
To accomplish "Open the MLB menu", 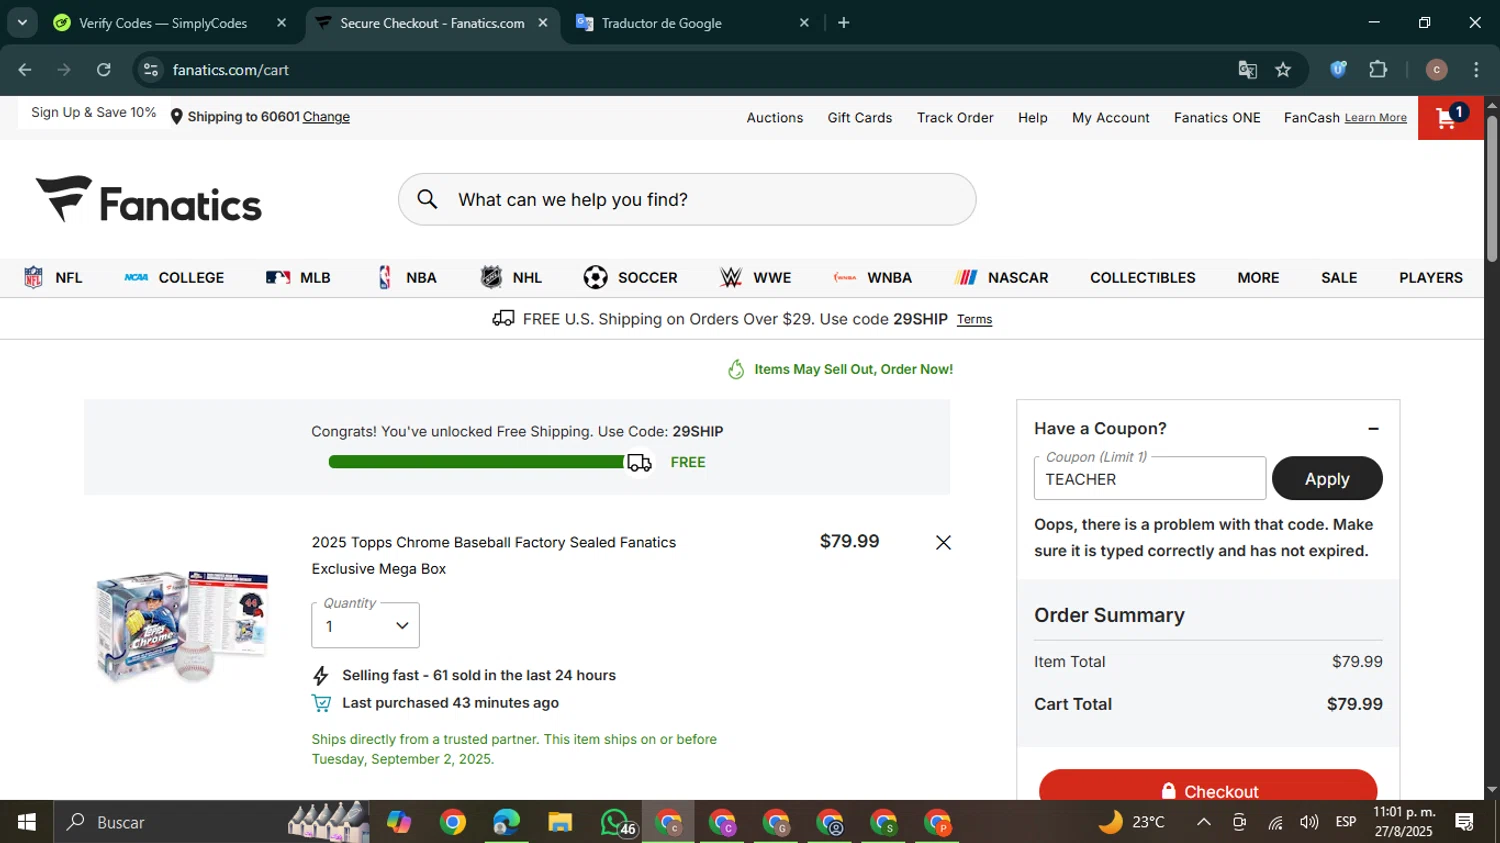I will tap(298, 278).
